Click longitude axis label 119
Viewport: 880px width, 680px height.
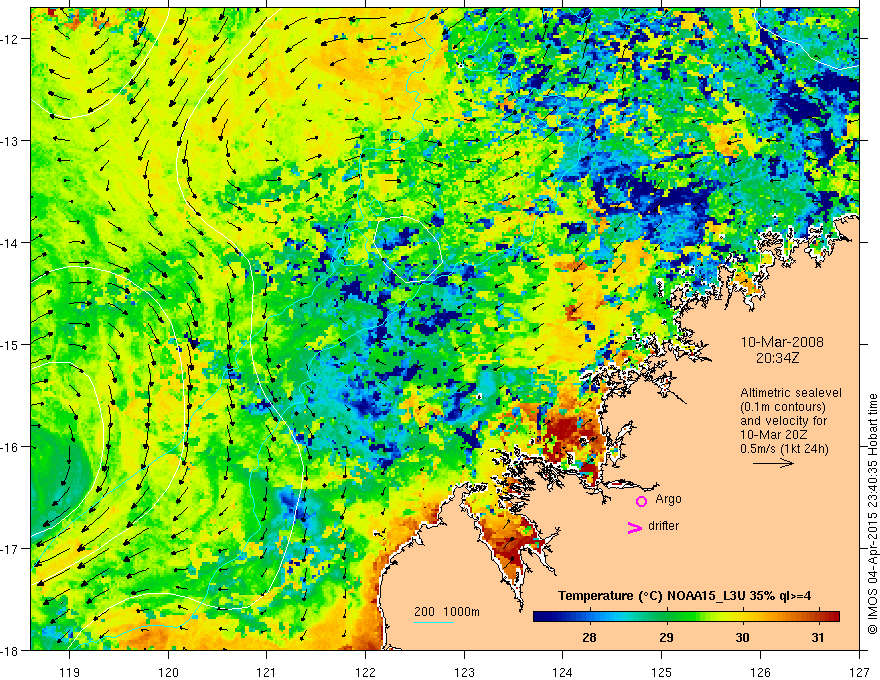[x=69, y=672]
